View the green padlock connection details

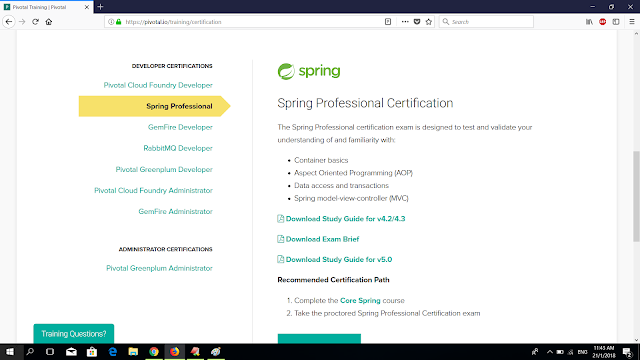(119, 22)
